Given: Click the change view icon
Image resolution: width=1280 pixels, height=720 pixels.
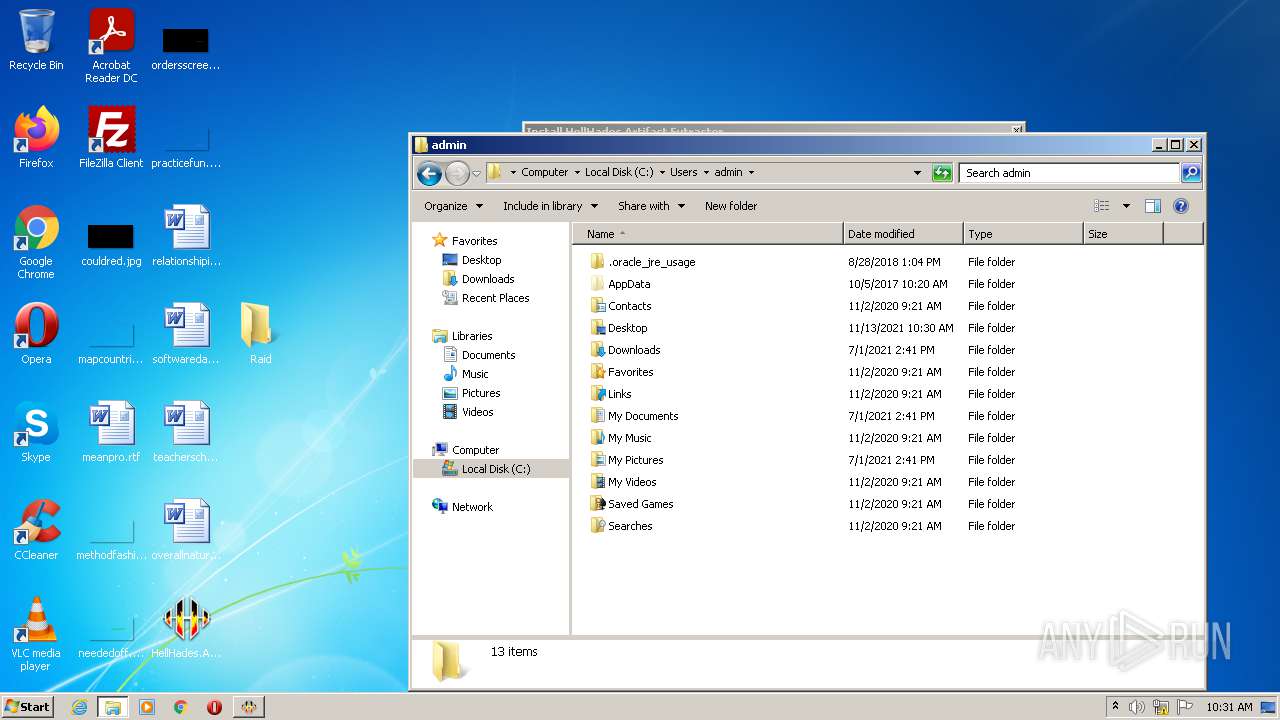Looking at the screenshot, I should click(x=1102, y=206).
